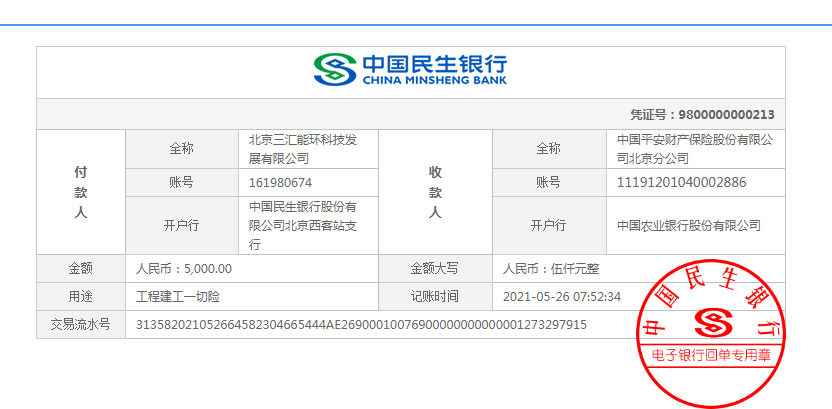
Task: Click the China Minsheng Bank logo
Action: tap(410, 69)
